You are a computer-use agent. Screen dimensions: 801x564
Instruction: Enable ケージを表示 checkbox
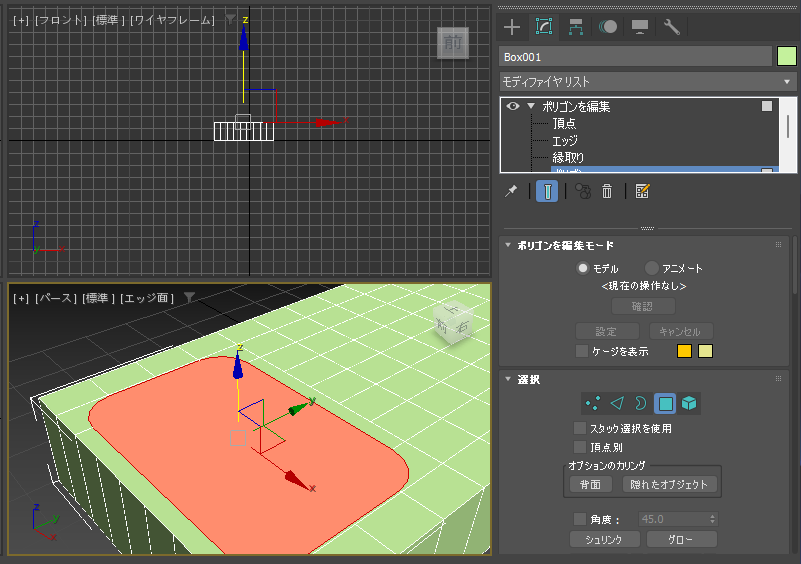[x=581, y=351]
